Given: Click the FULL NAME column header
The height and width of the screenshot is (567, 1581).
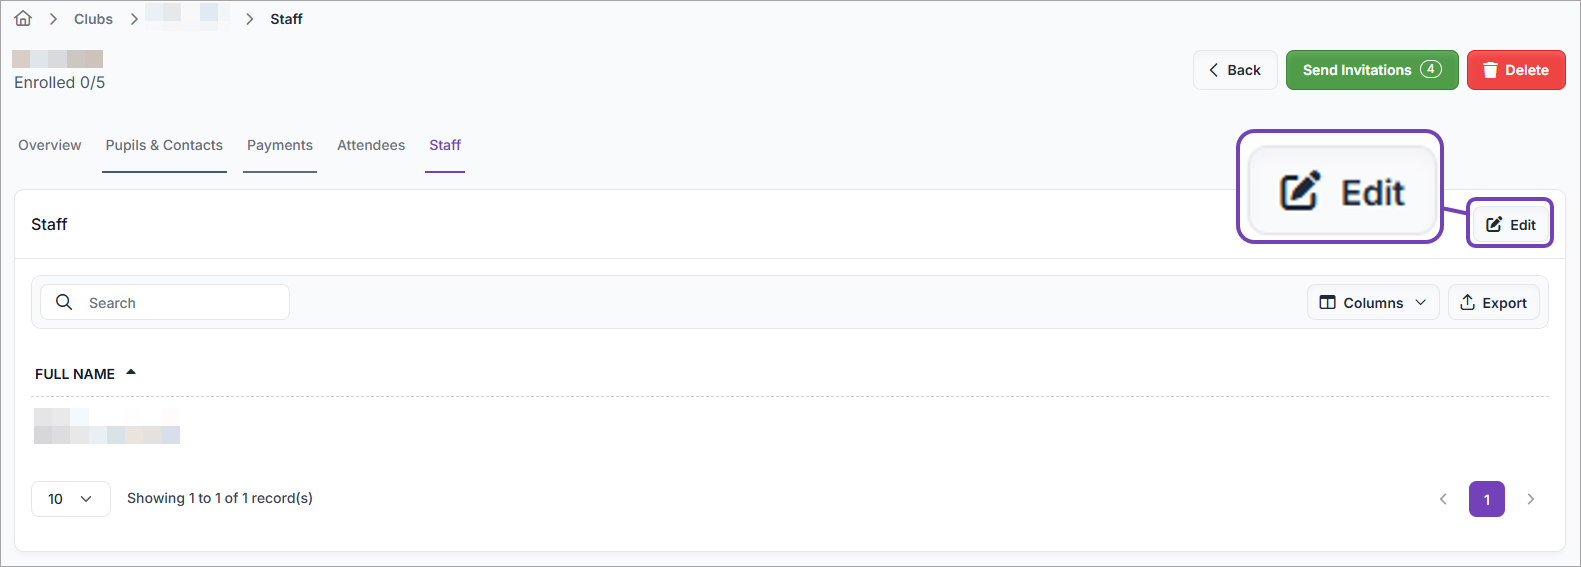Looking at the screenshot, I should point(75,374).
